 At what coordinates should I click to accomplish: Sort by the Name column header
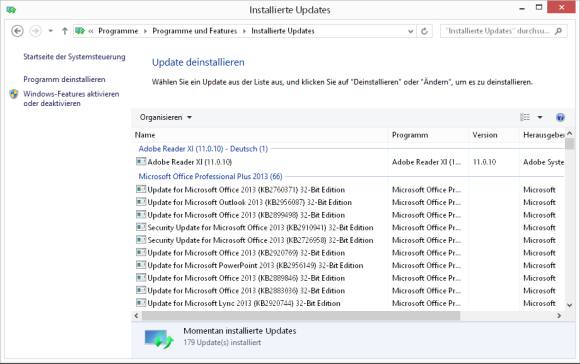(260, 135)
